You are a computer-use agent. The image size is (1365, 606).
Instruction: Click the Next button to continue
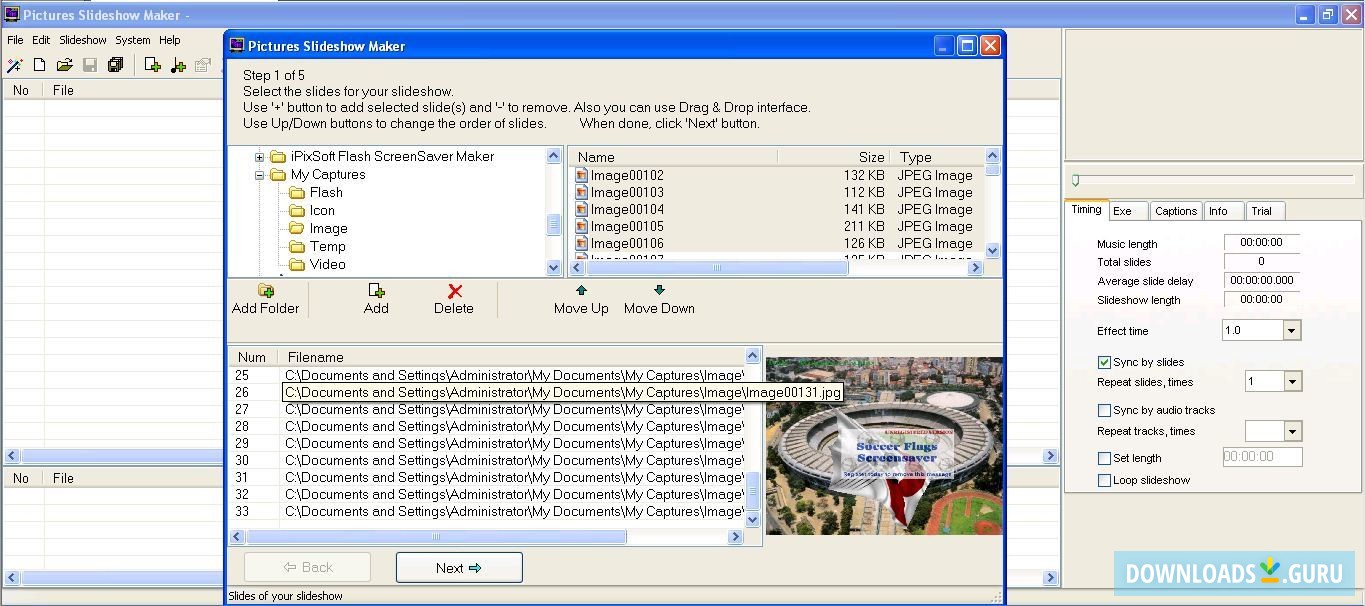(x=458, y=567)
